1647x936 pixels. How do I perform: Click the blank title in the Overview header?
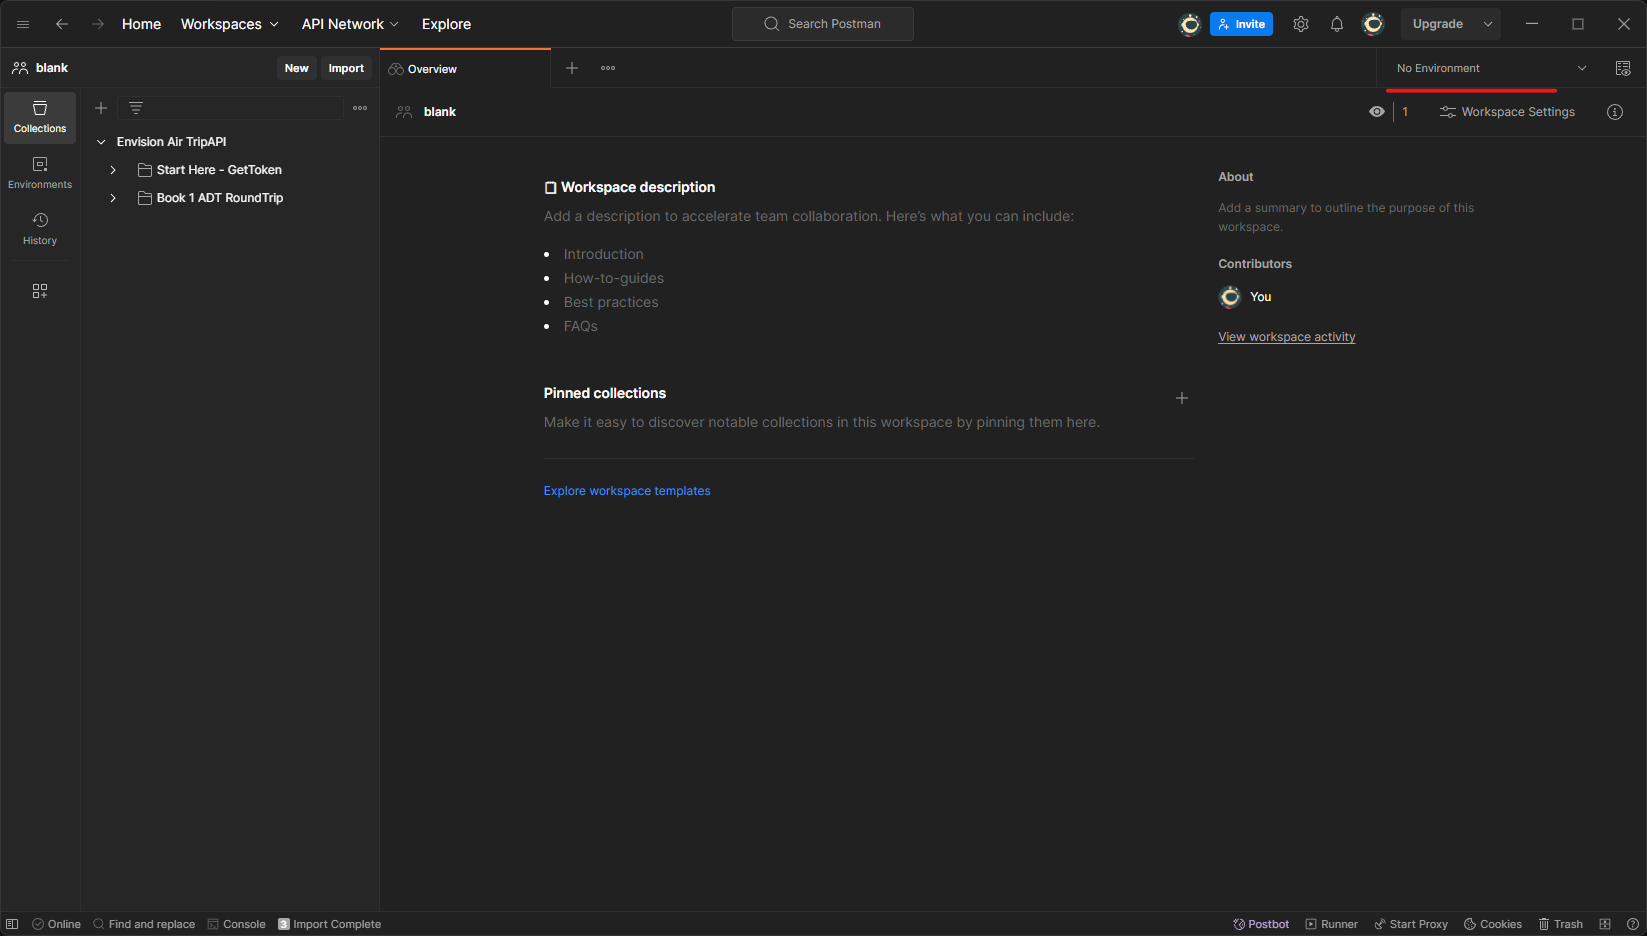[x=440, y=112]
